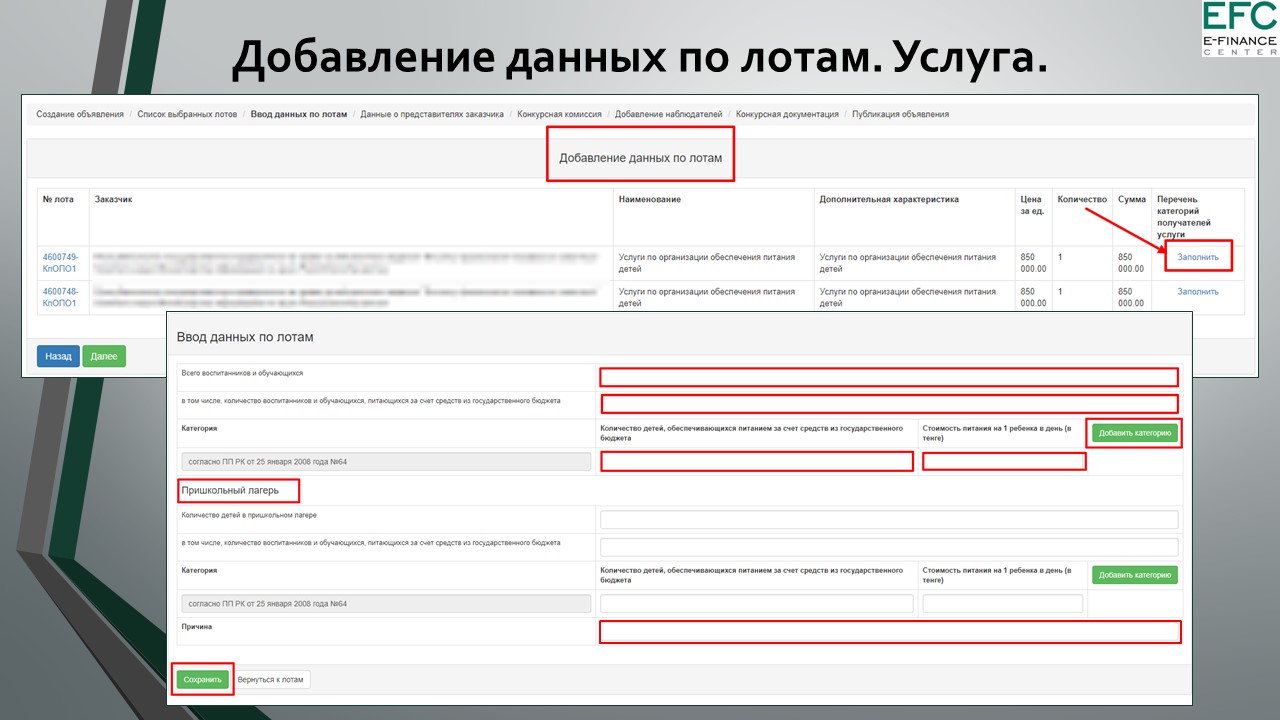Screen dimensions: 1280x720
Task: Open the Конкурсная комиссия step
Action: (x=559, y=114)
